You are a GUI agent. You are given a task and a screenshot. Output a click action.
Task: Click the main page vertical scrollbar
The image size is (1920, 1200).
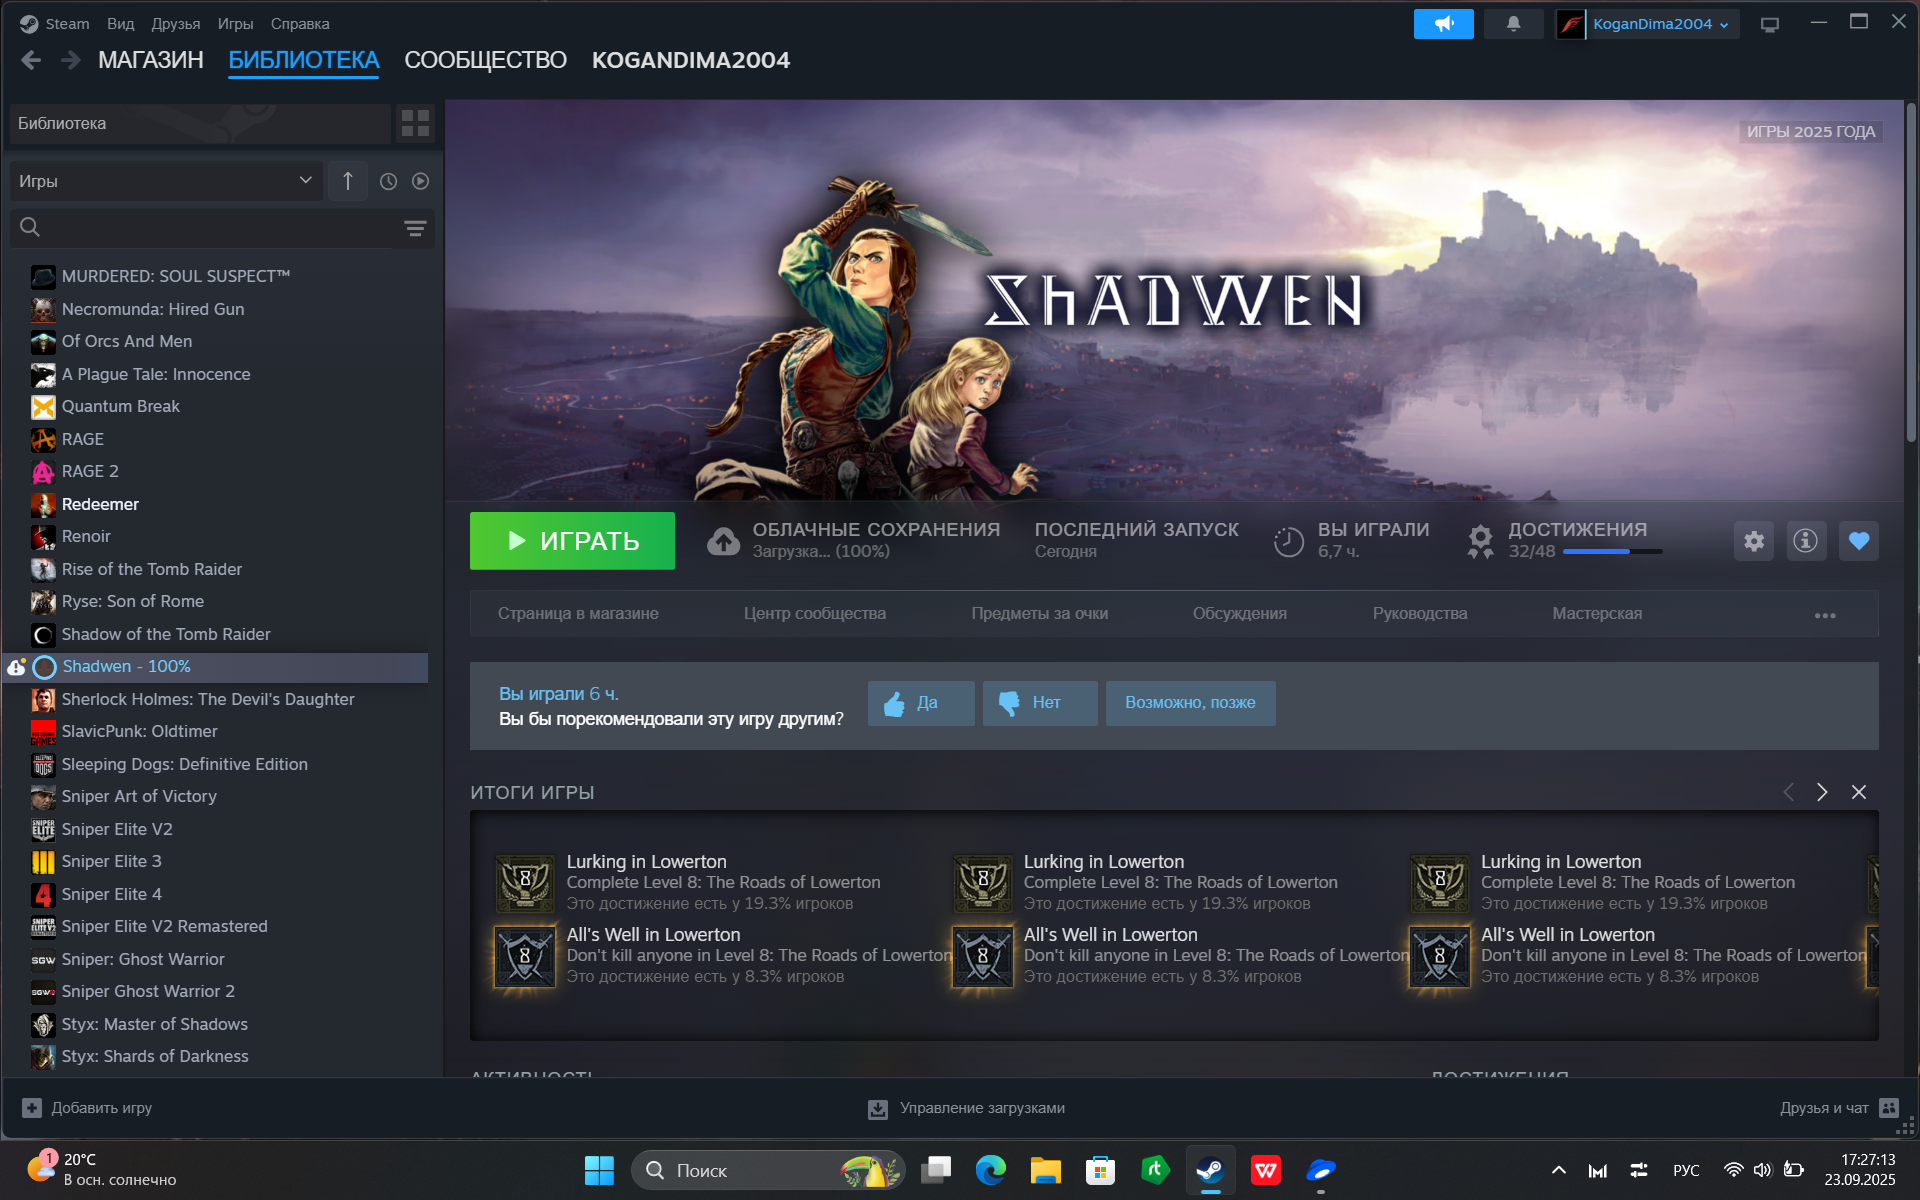click(x=1911, y=275)
